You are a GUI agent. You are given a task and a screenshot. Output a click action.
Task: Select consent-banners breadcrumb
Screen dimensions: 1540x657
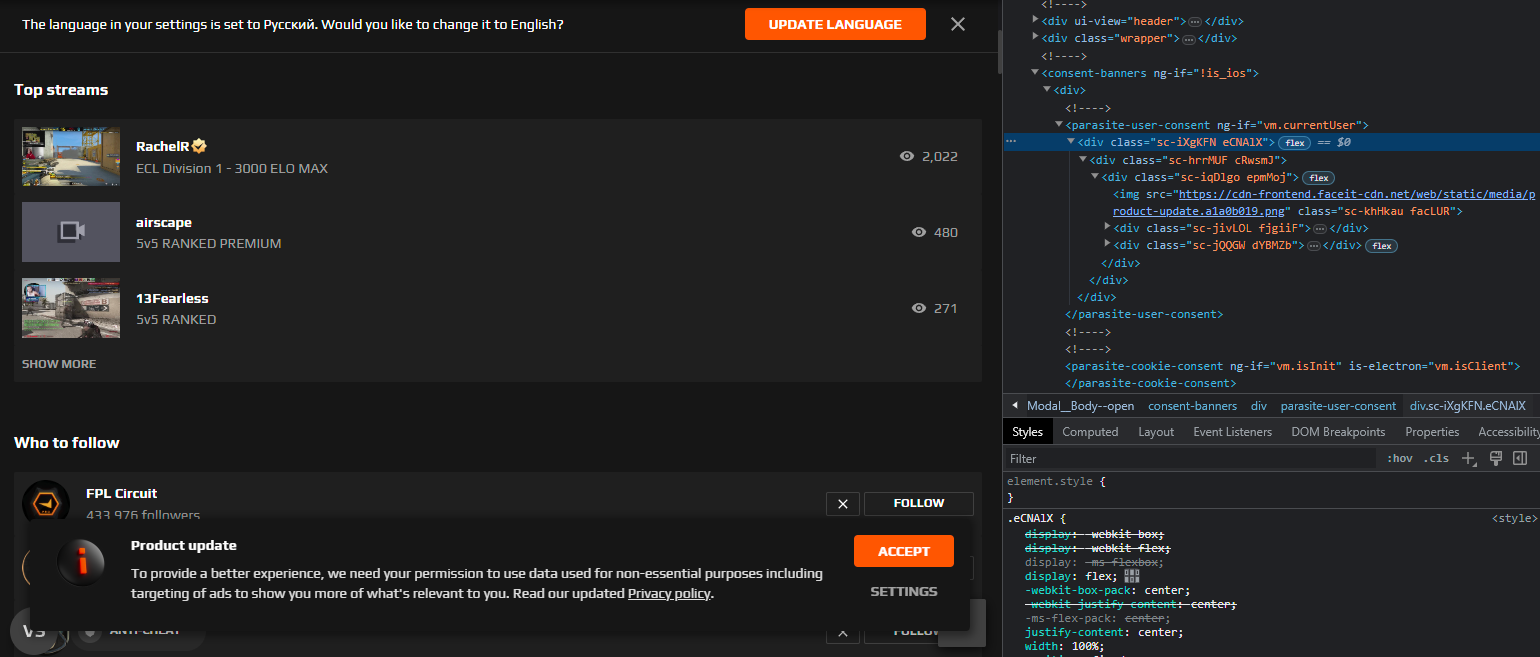1192,406
